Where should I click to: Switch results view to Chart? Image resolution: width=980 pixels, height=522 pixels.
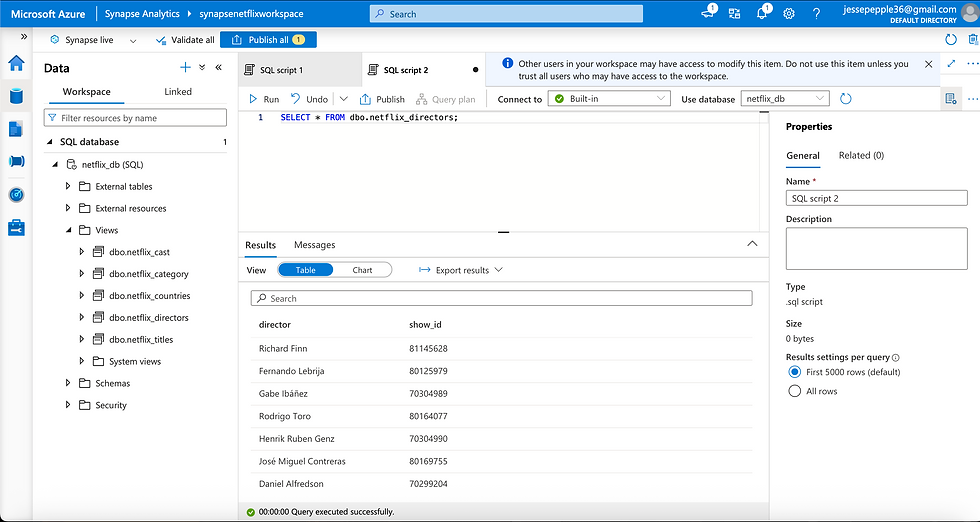pyautogui.click(x=362, y=270)
